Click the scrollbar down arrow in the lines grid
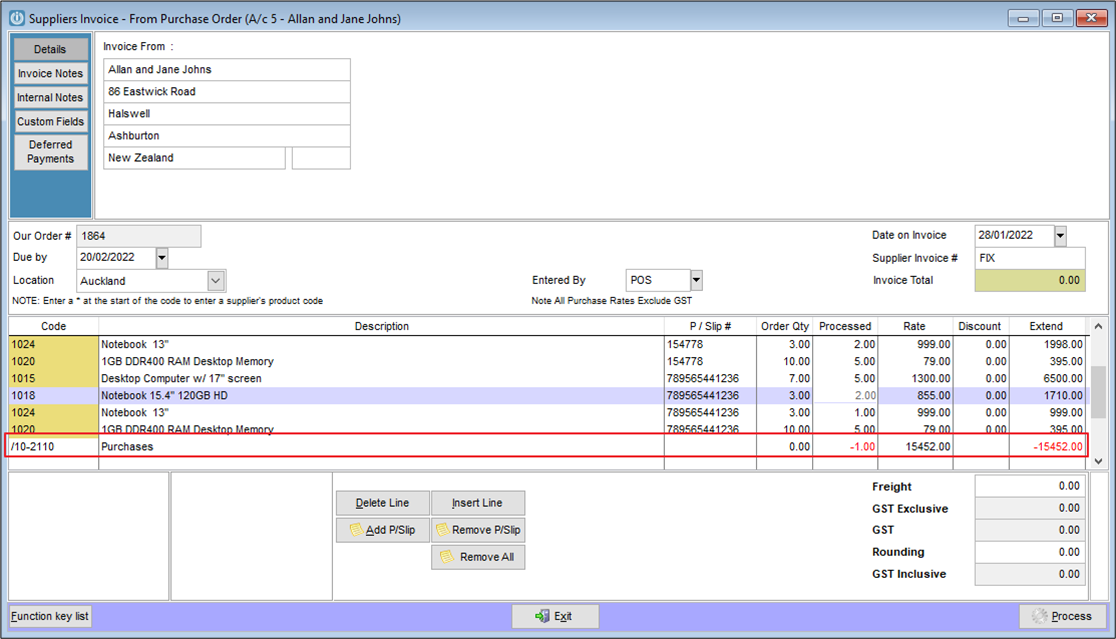 point(1098,461)
